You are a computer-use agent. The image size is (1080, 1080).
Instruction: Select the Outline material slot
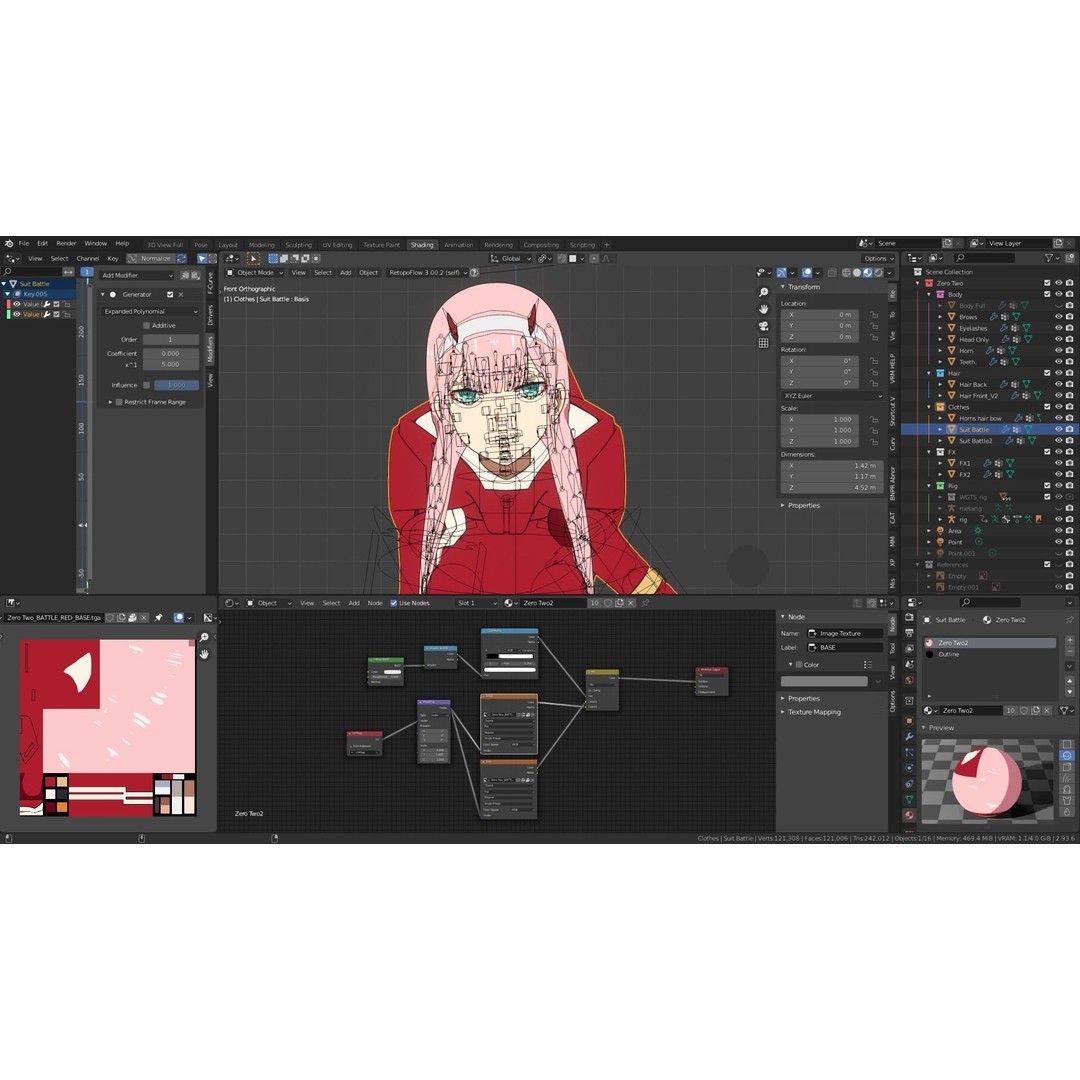tap(989, 654)
